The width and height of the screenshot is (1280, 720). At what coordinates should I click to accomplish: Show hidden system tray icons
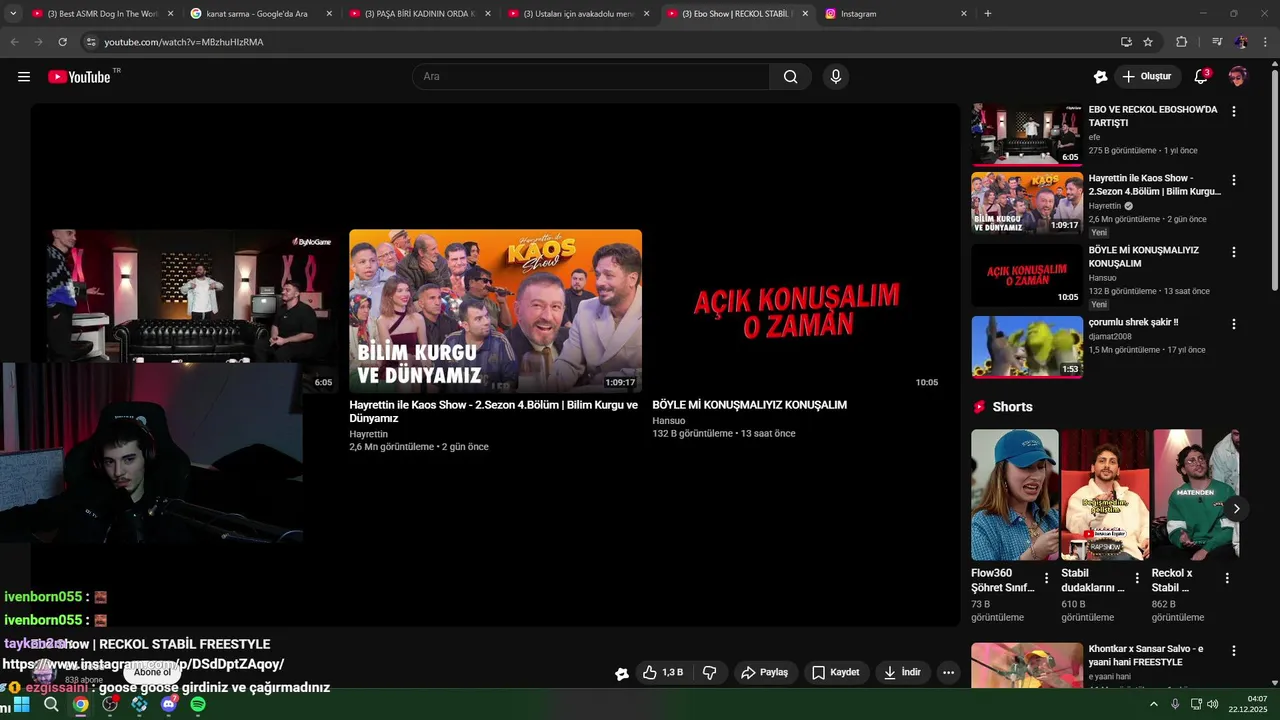coord(1153,704)
